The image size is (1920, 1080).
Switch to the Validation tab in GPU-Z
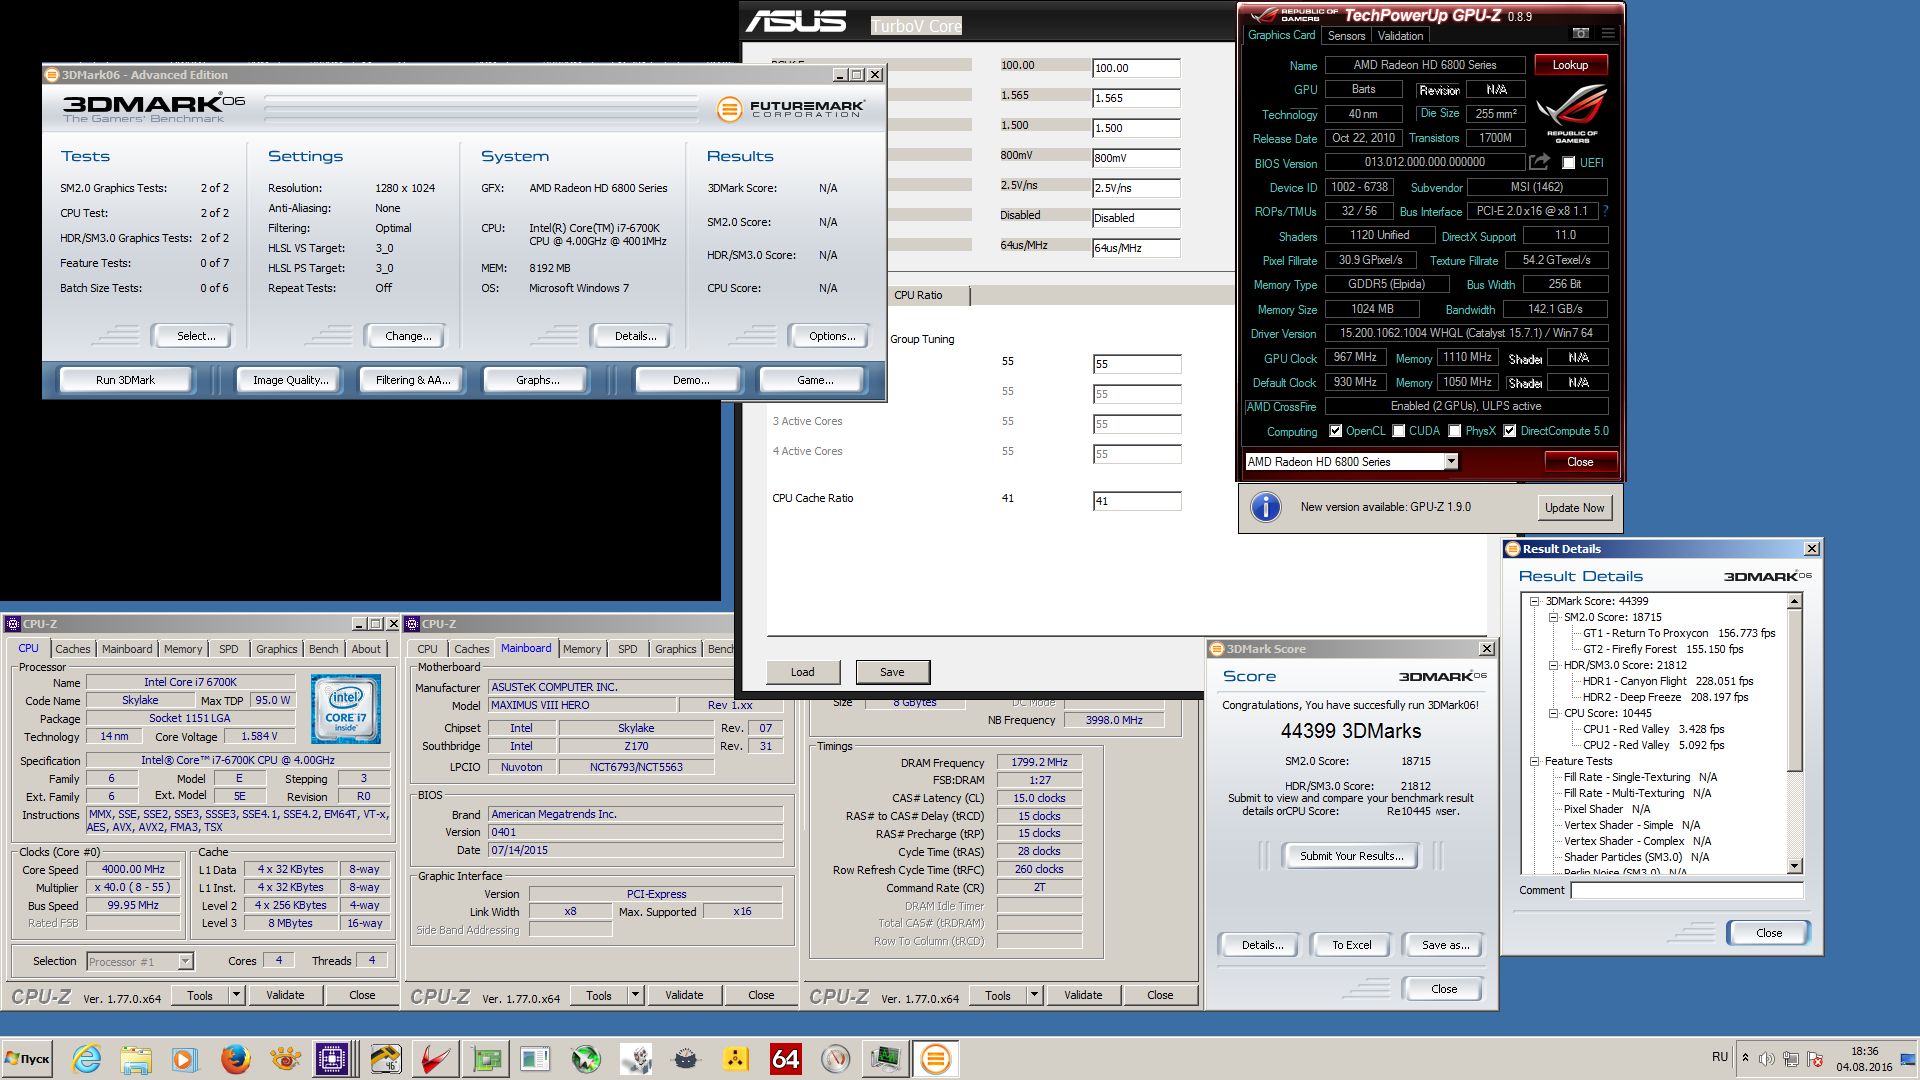(x=1400, y=35)
